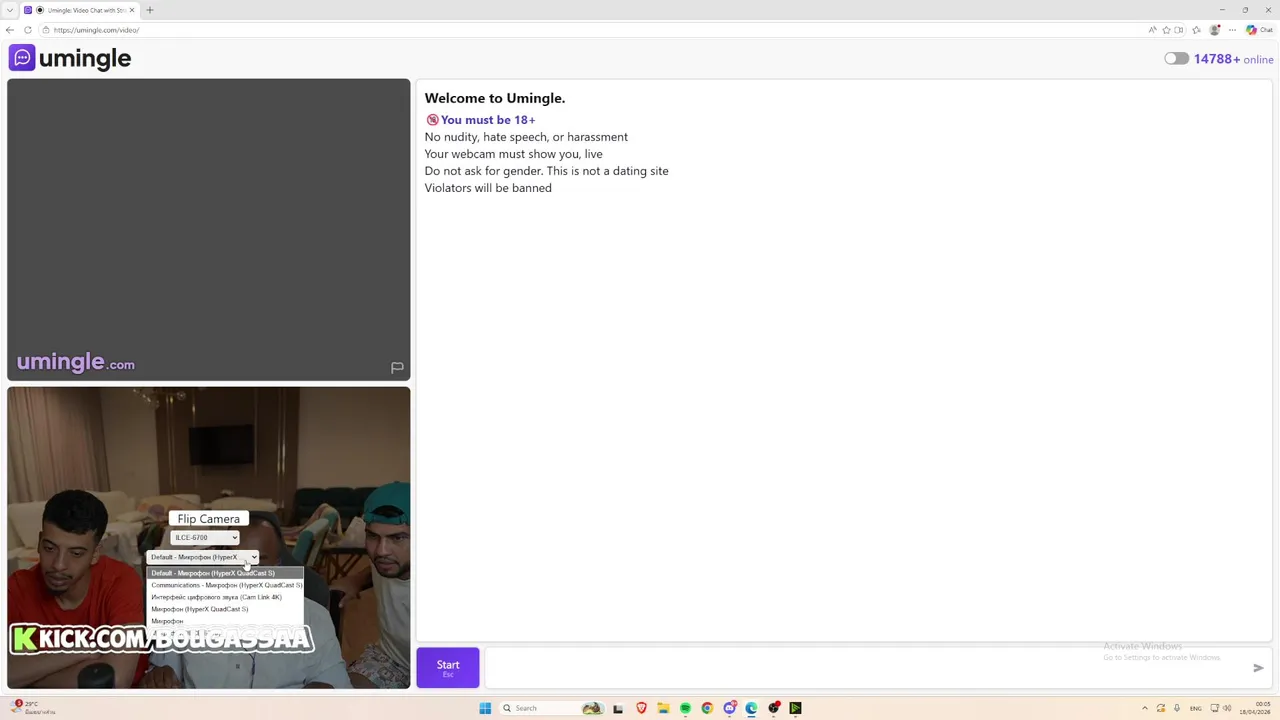Click the camera indicator icon in address bar
Image resolution: width=1280 pixels, height=720 pixels.
[1179, 30]
